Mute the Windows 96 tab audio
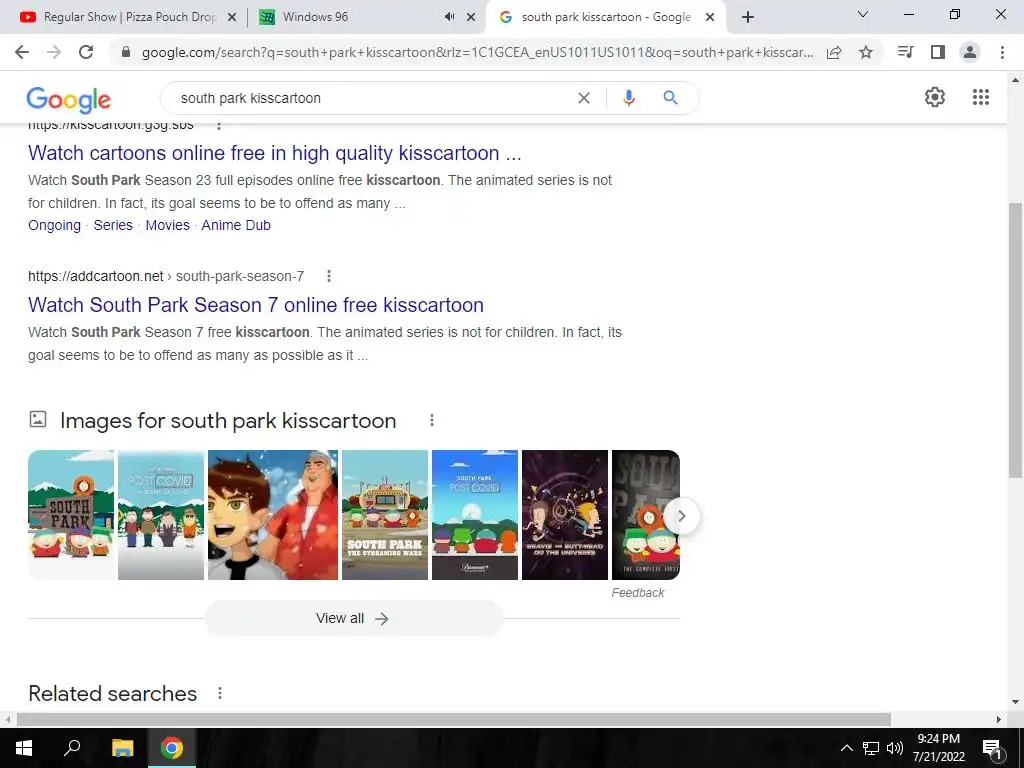 (449, 17)
